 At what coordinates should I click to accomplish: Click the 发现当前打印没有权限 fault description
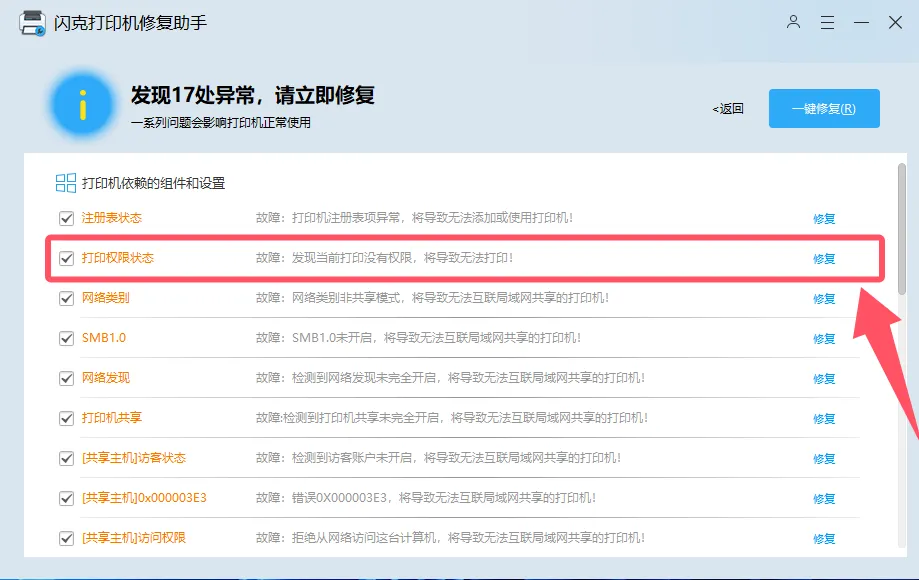384,258
